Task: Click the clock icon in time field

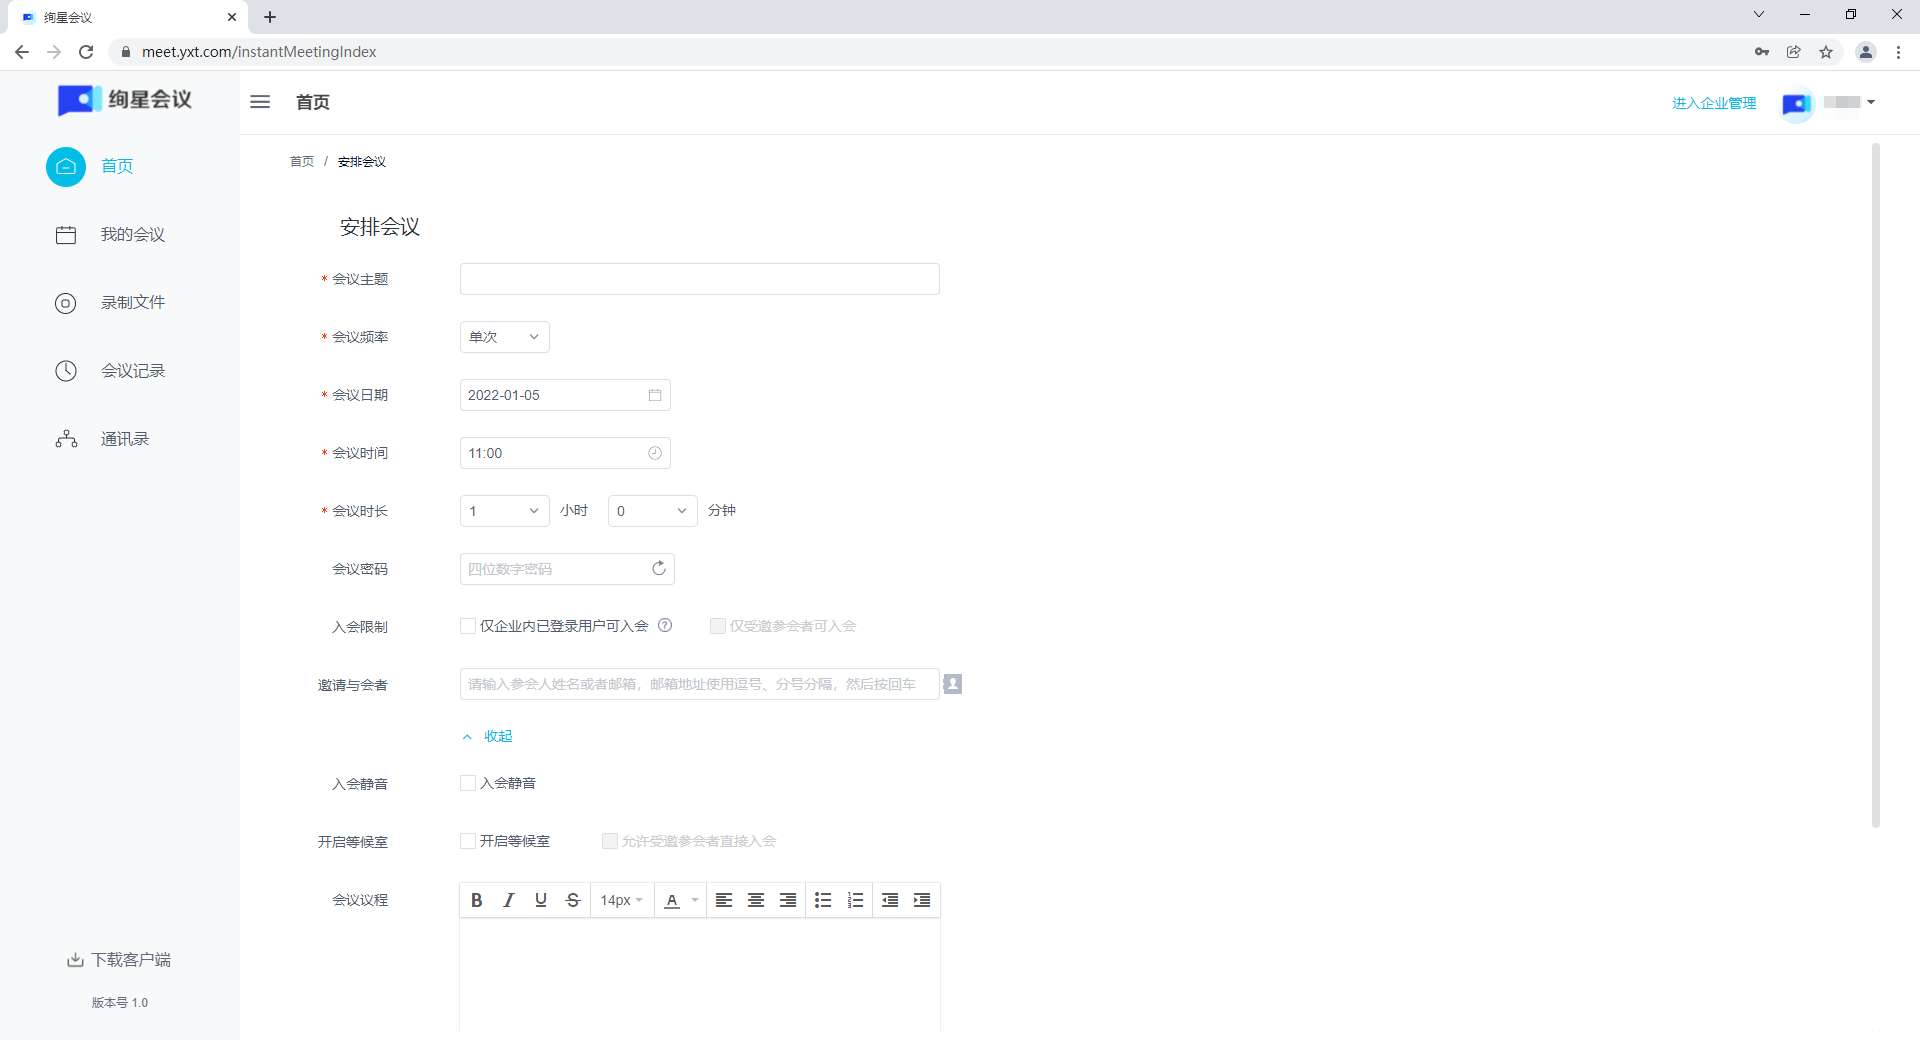Action: click(655, 453)
